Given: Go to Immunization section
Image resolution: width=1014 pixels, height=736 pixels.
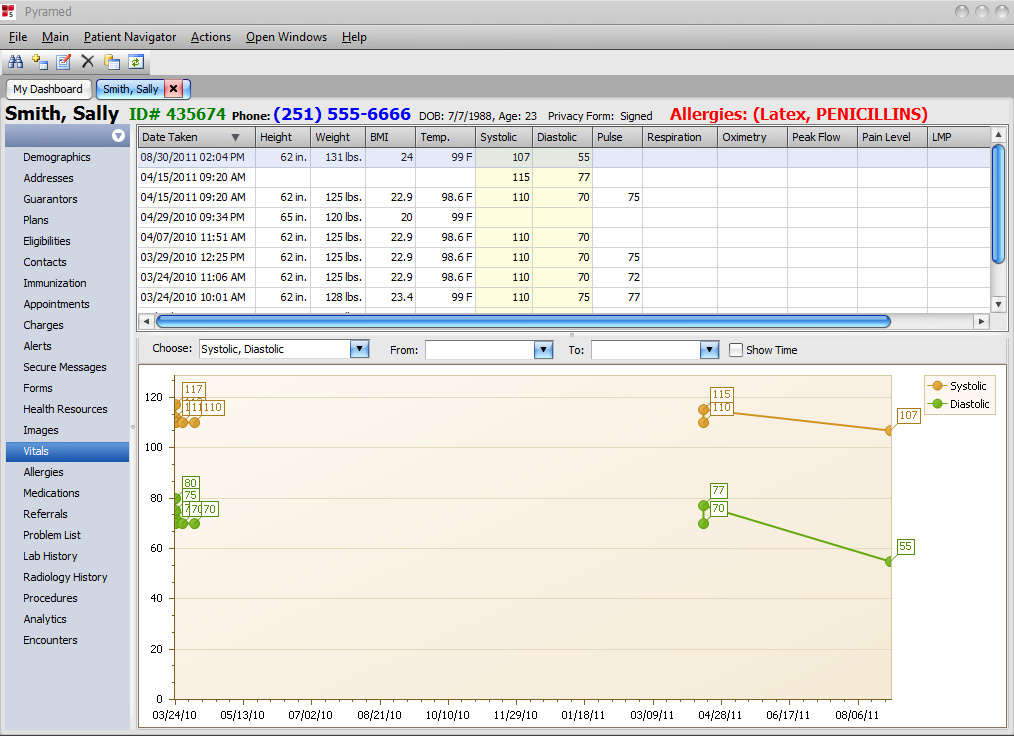Looking at the screenshot, I should pos(55,283).
